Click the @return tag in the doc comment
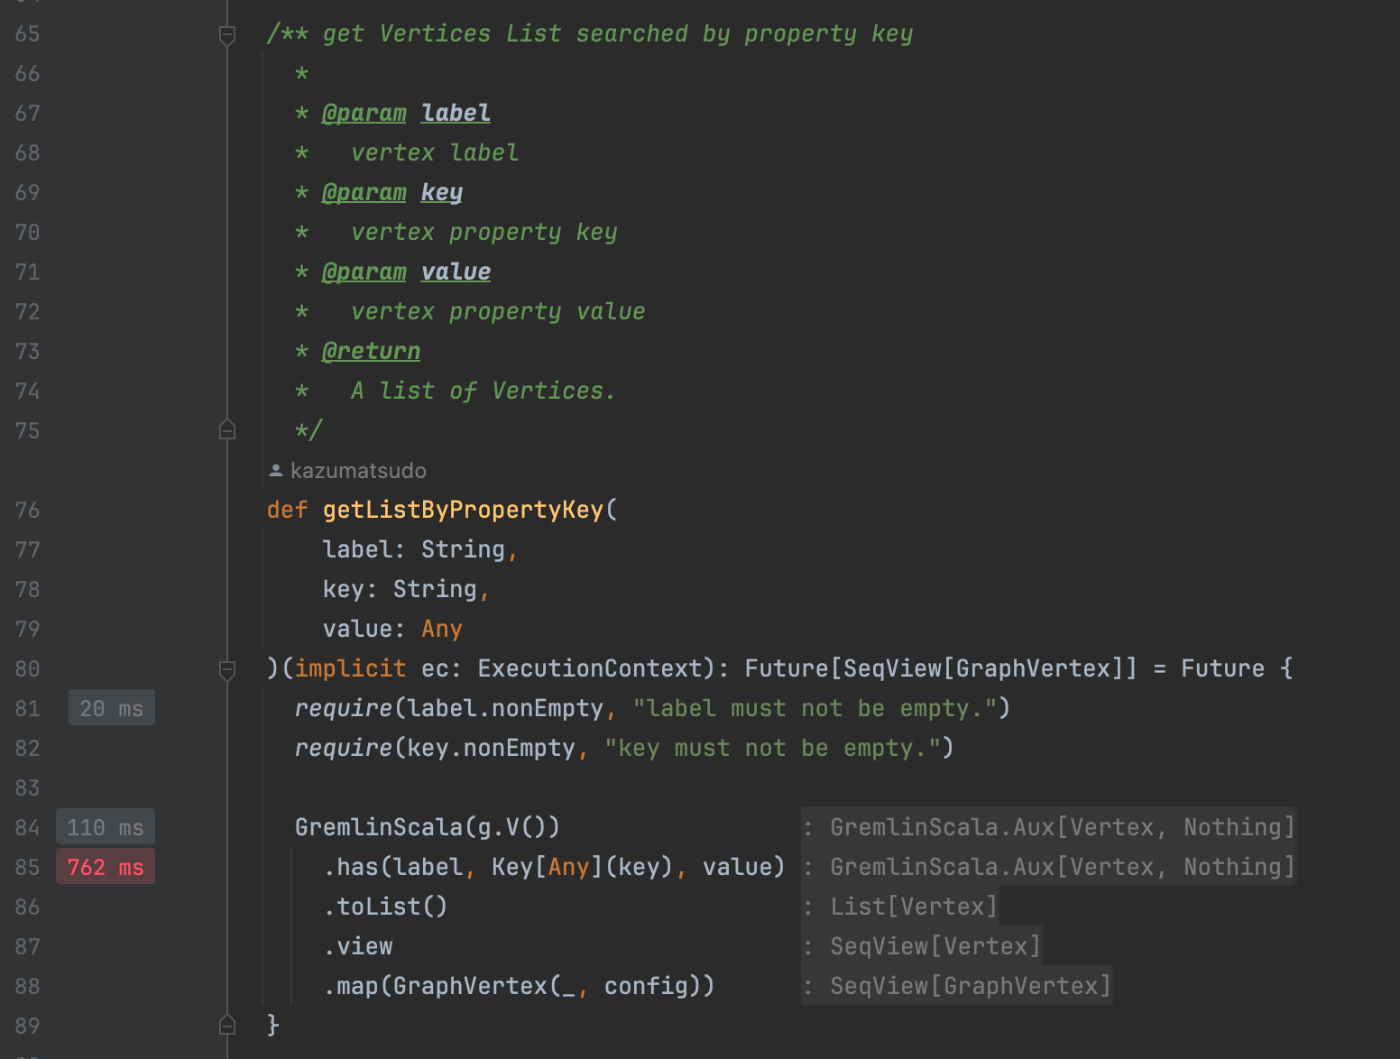Image resolution: width=1400 pixels, height=1059 pixels. pos(371,351)
